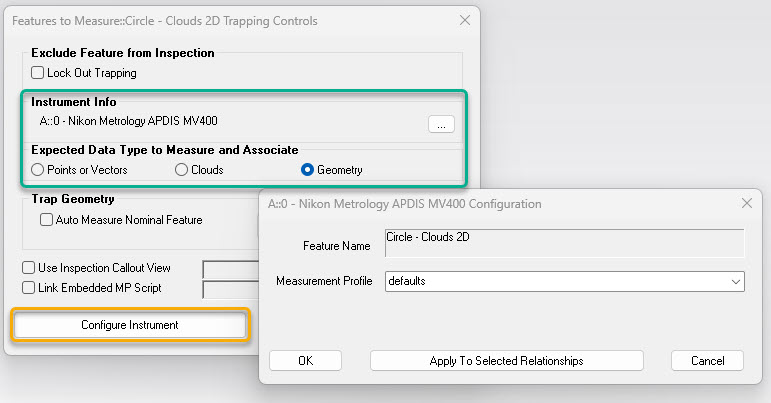771x403 pixels.
Task: Toggle Use Inspection Callout View checkbox
Action: click(29, 268)
